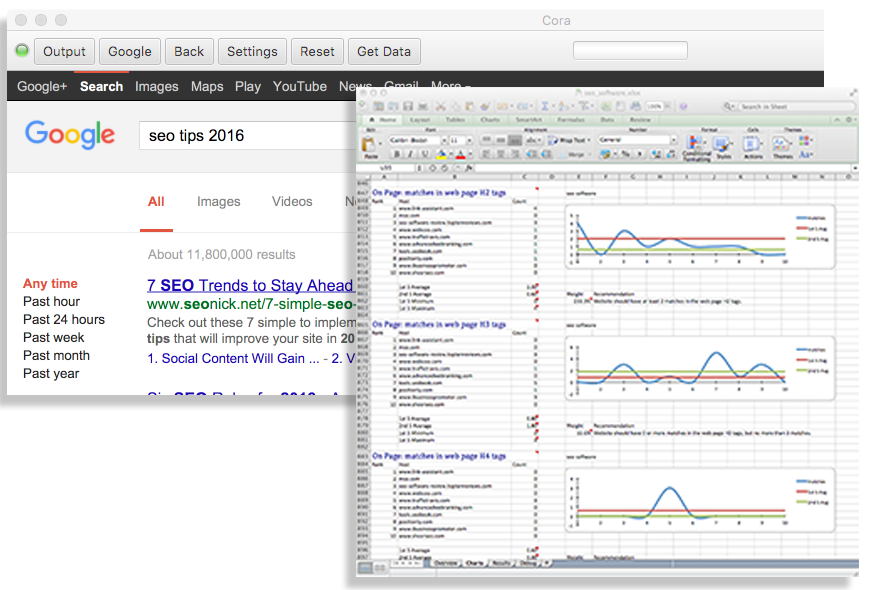Expand the More menu in Google bar

(x=450, y=85)
